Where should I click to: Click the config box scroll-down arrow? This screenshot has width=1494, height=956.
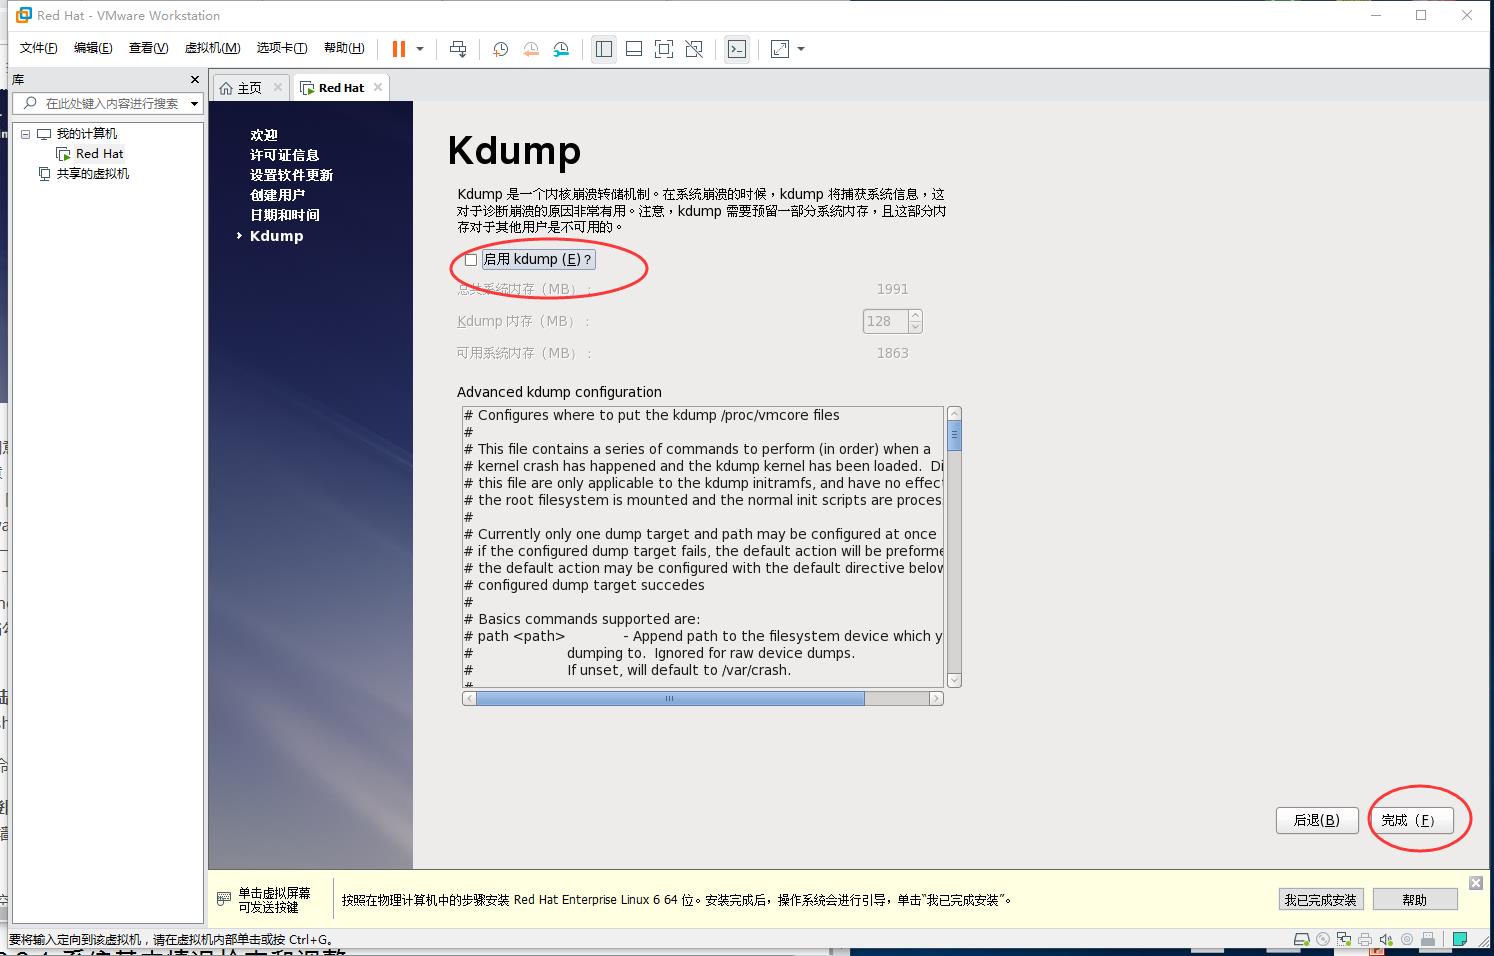point(954,680)
